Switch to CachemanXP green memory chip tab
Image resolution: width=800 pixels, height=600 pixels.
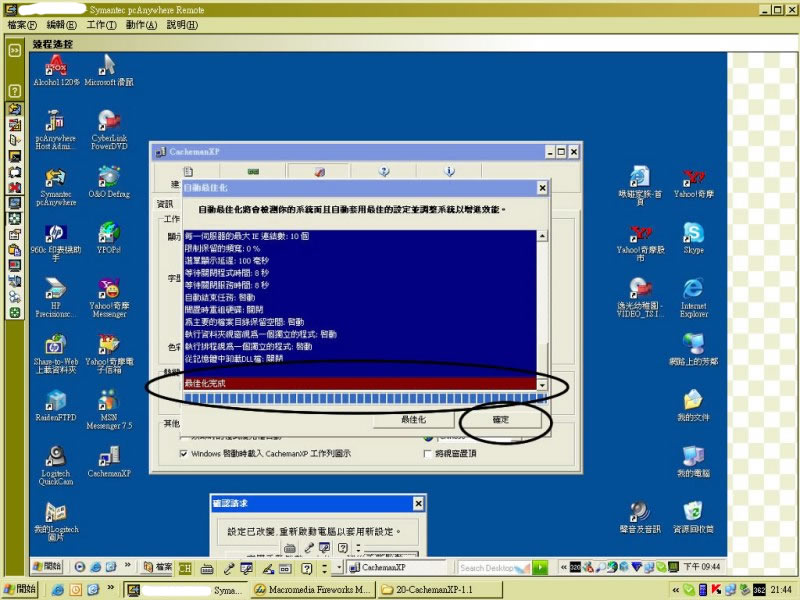coord(254,171)
